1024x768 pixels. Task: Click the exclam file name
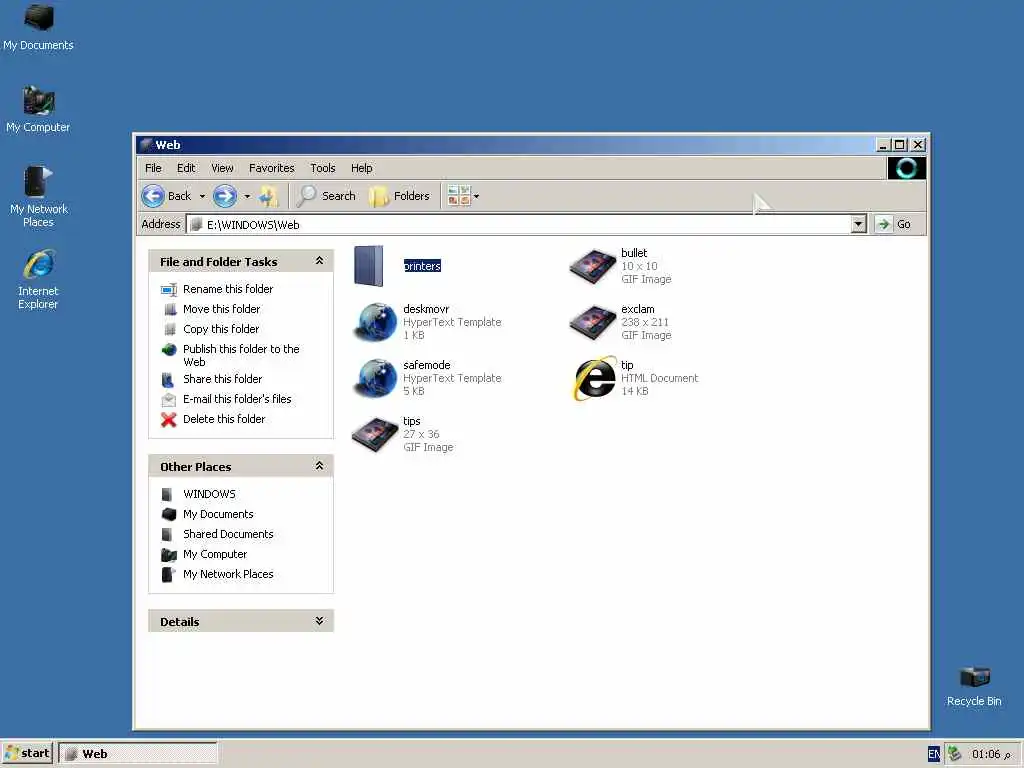coord(637,309)
